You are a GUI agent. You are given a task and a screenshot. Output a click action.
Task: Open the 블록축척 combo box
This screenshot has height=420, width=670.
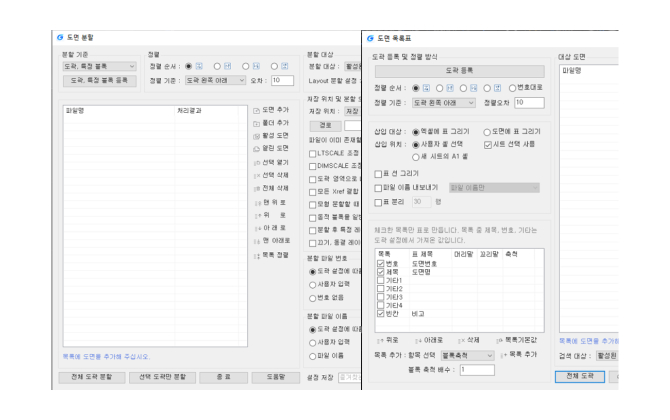coord(467,354)
